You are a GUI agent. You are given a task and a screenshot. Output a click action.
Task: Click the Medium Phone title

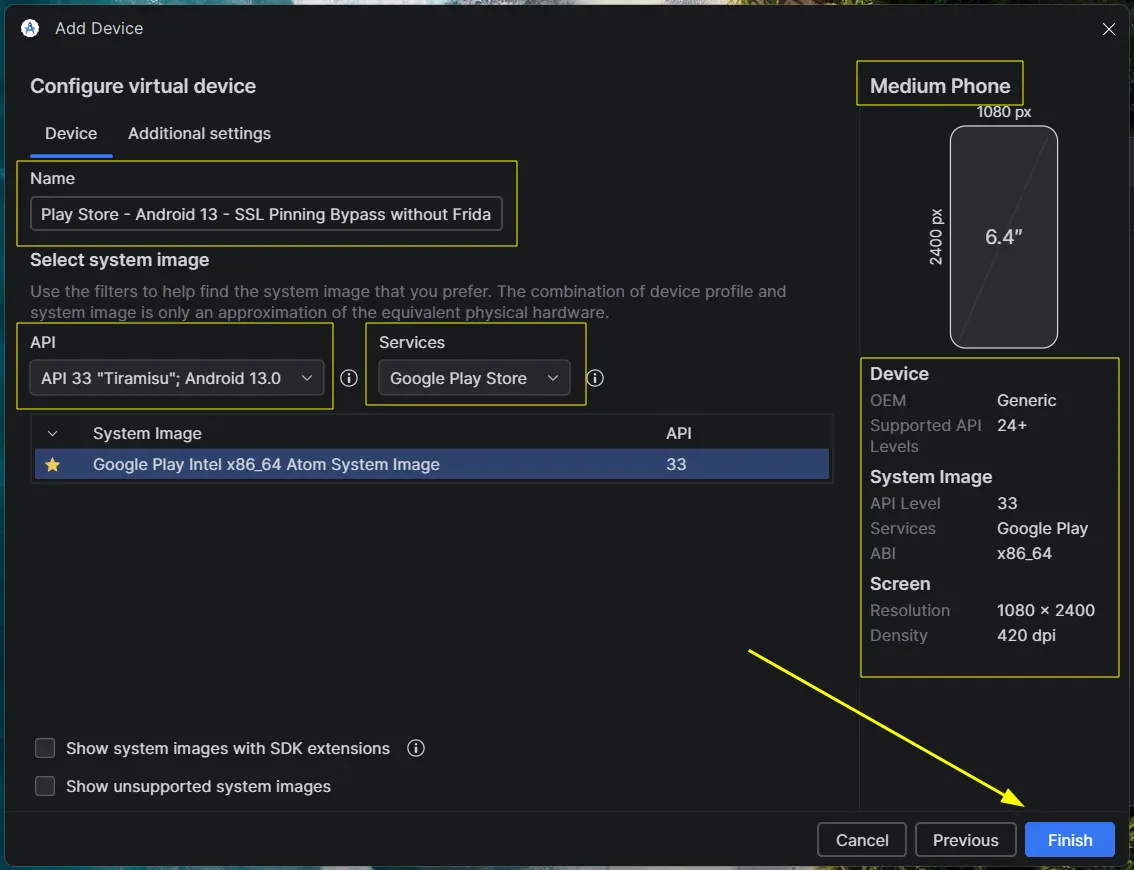point(939,86)
